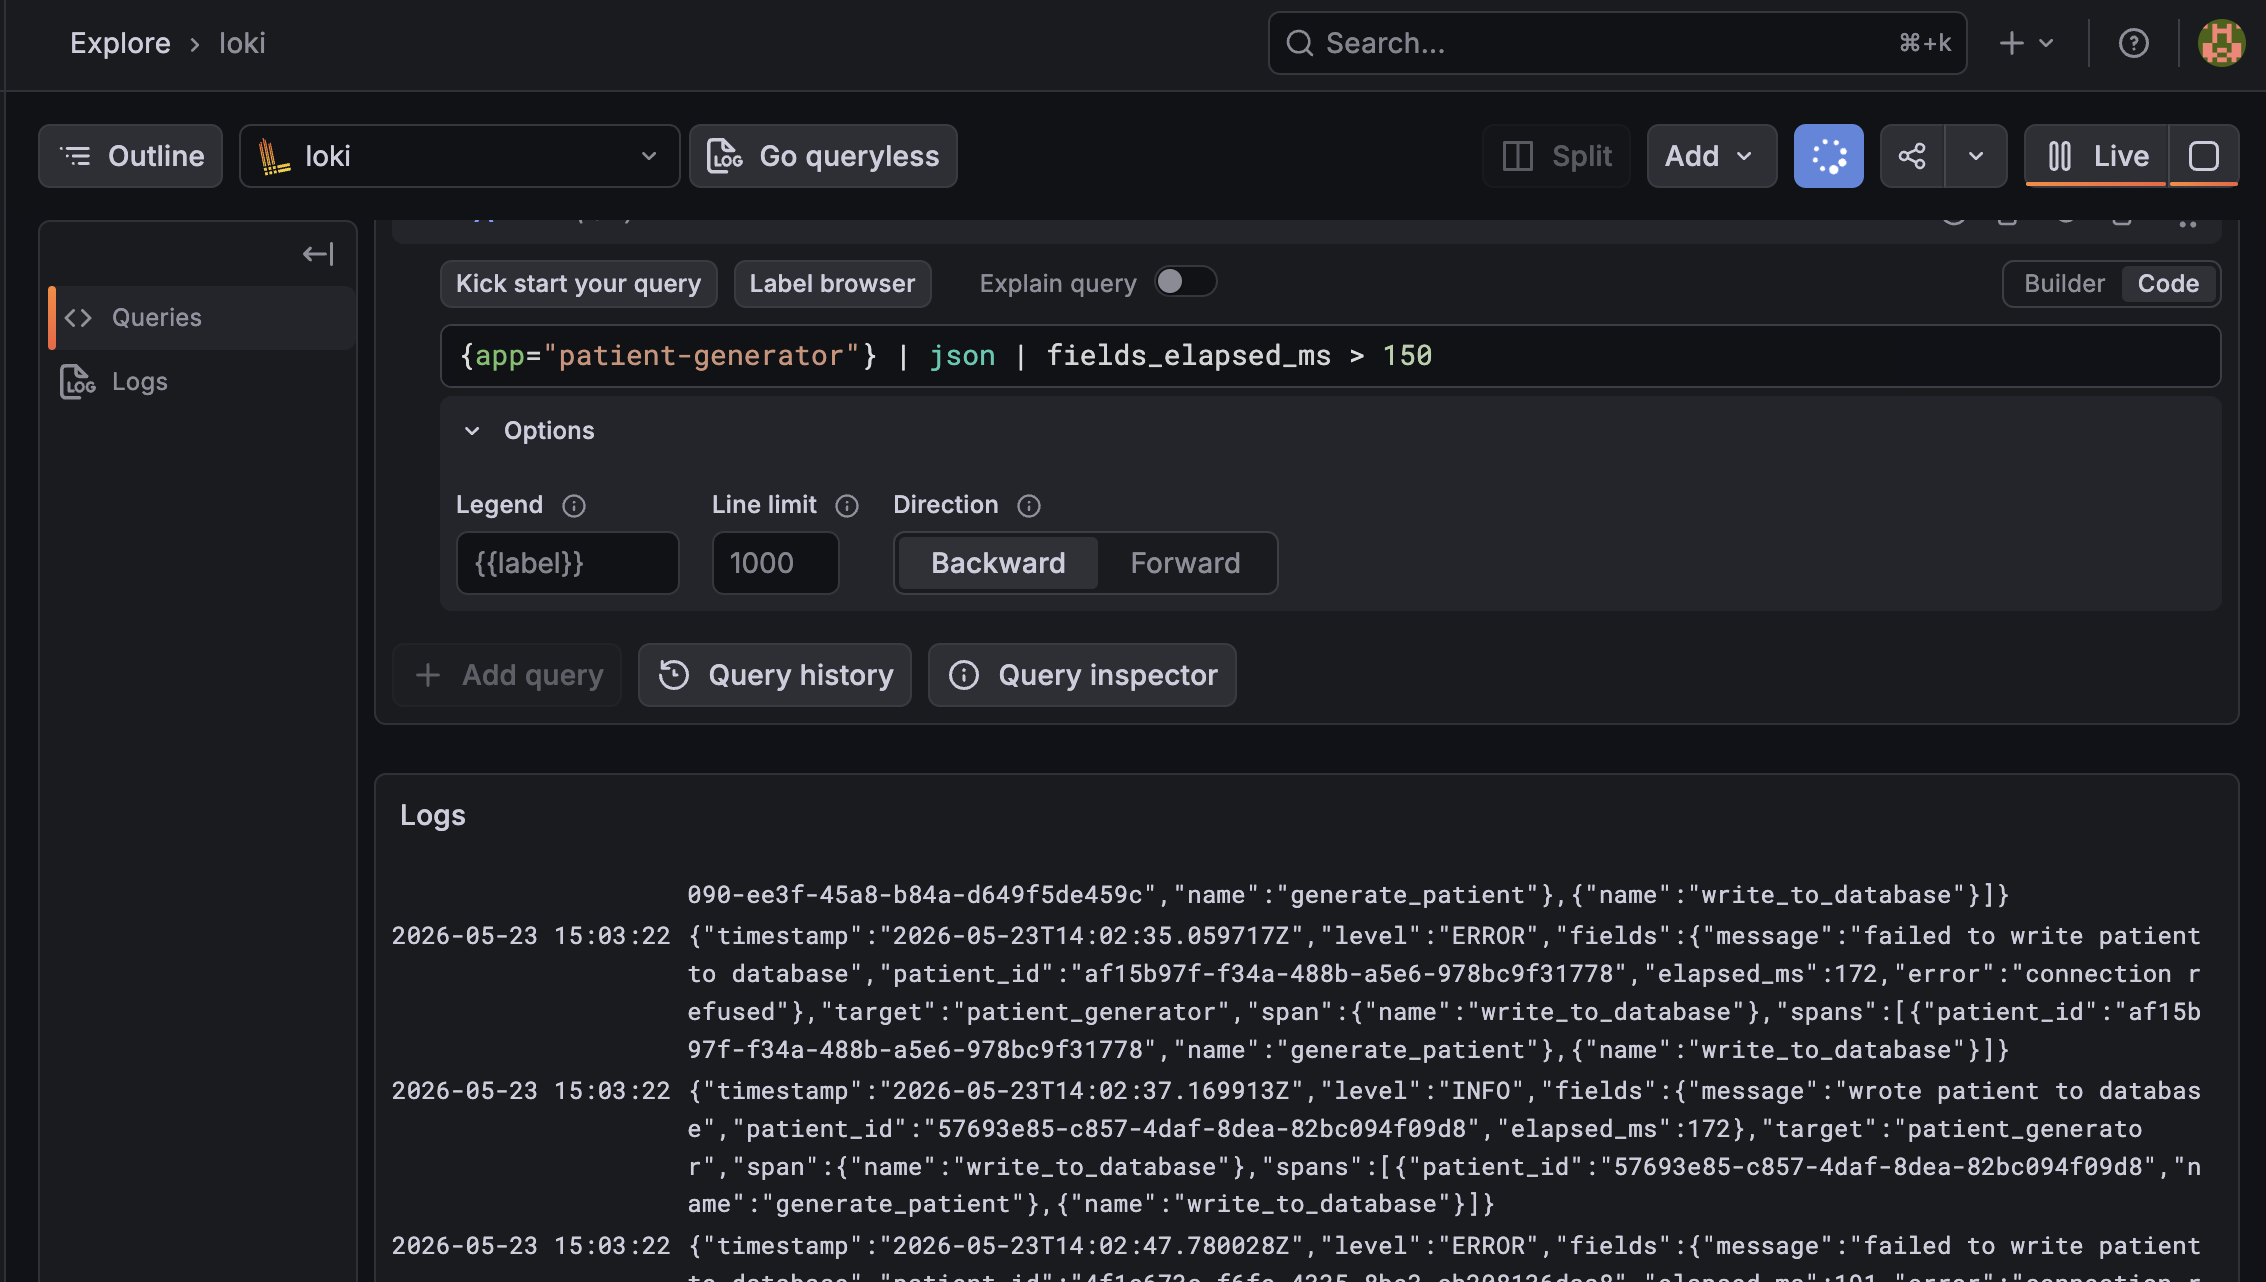
Task: Click the Legend {{label}} input field
Action: tap(567, 563)
